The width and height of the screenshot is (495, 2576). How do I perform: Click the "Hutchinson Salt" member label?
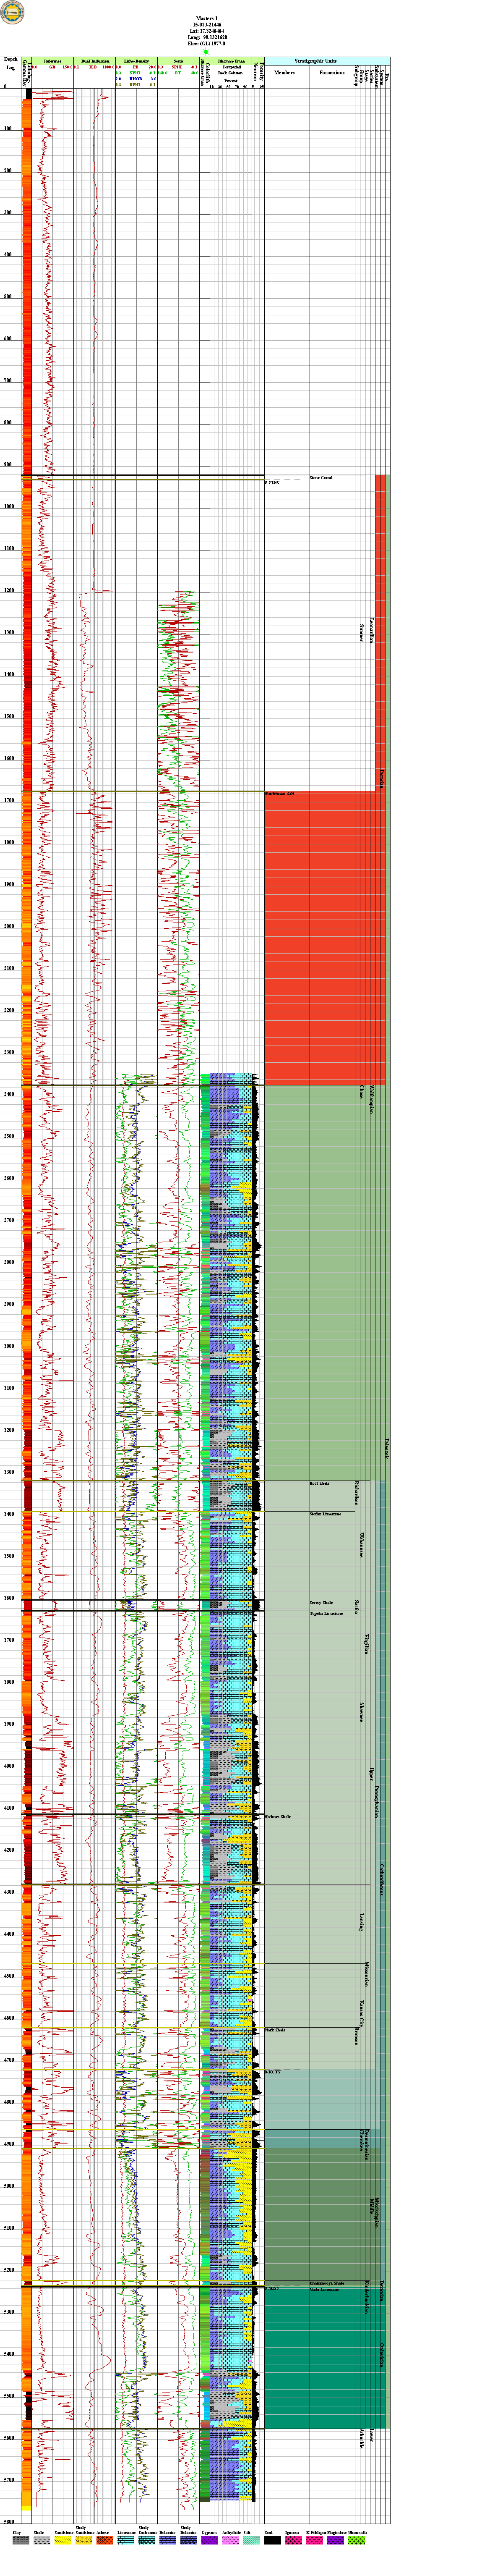pyautogui.click(x=280, y=793)
